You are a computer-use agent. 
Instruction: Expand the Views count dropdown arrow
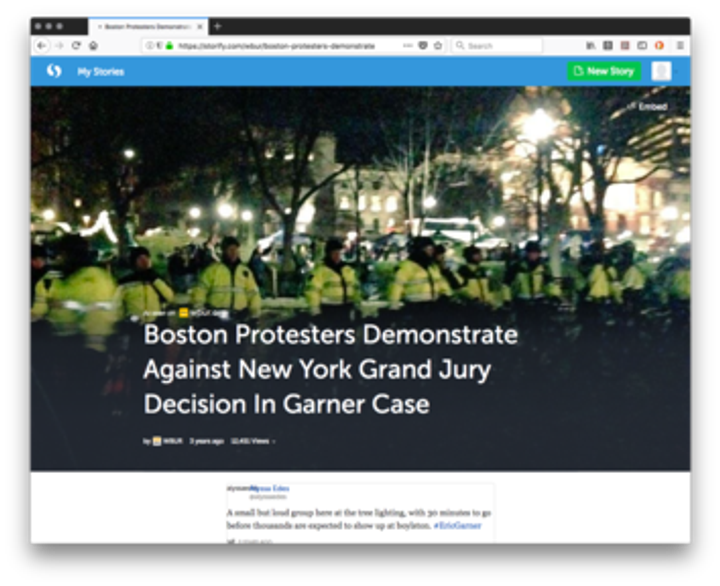274,442
